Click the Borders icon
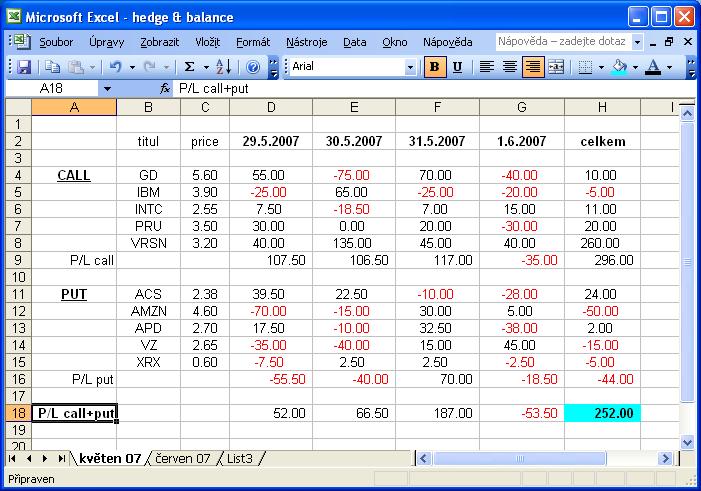Viewport: 701px width, 491px height. click(585, 67)
